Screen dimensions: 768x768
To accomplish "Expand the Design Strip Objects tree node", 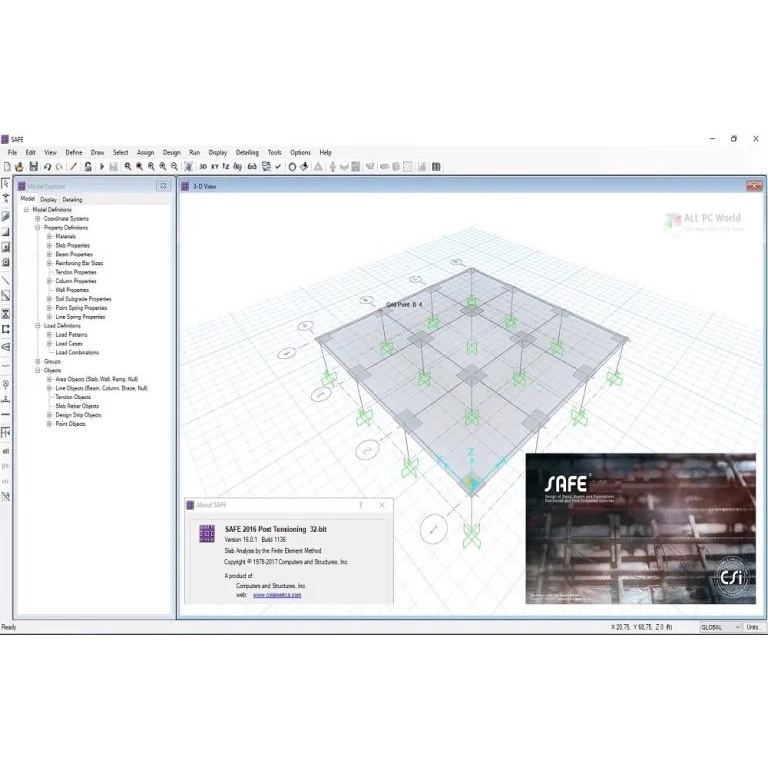I will [x=49, y=415].
